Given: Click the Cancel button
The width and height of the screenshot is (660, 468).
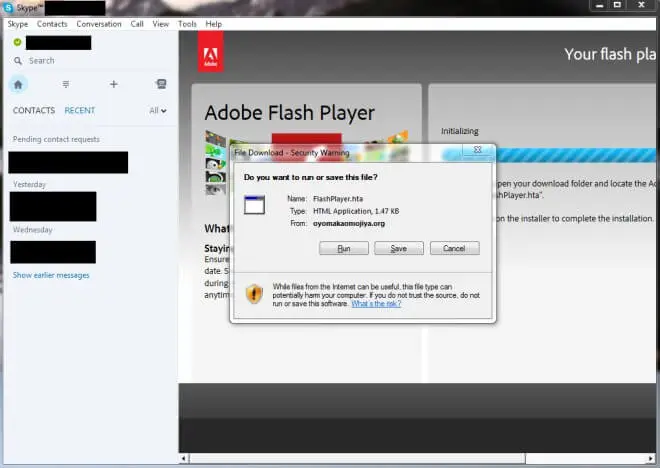Looking at the screenshot, I should (x=455, y=248).
